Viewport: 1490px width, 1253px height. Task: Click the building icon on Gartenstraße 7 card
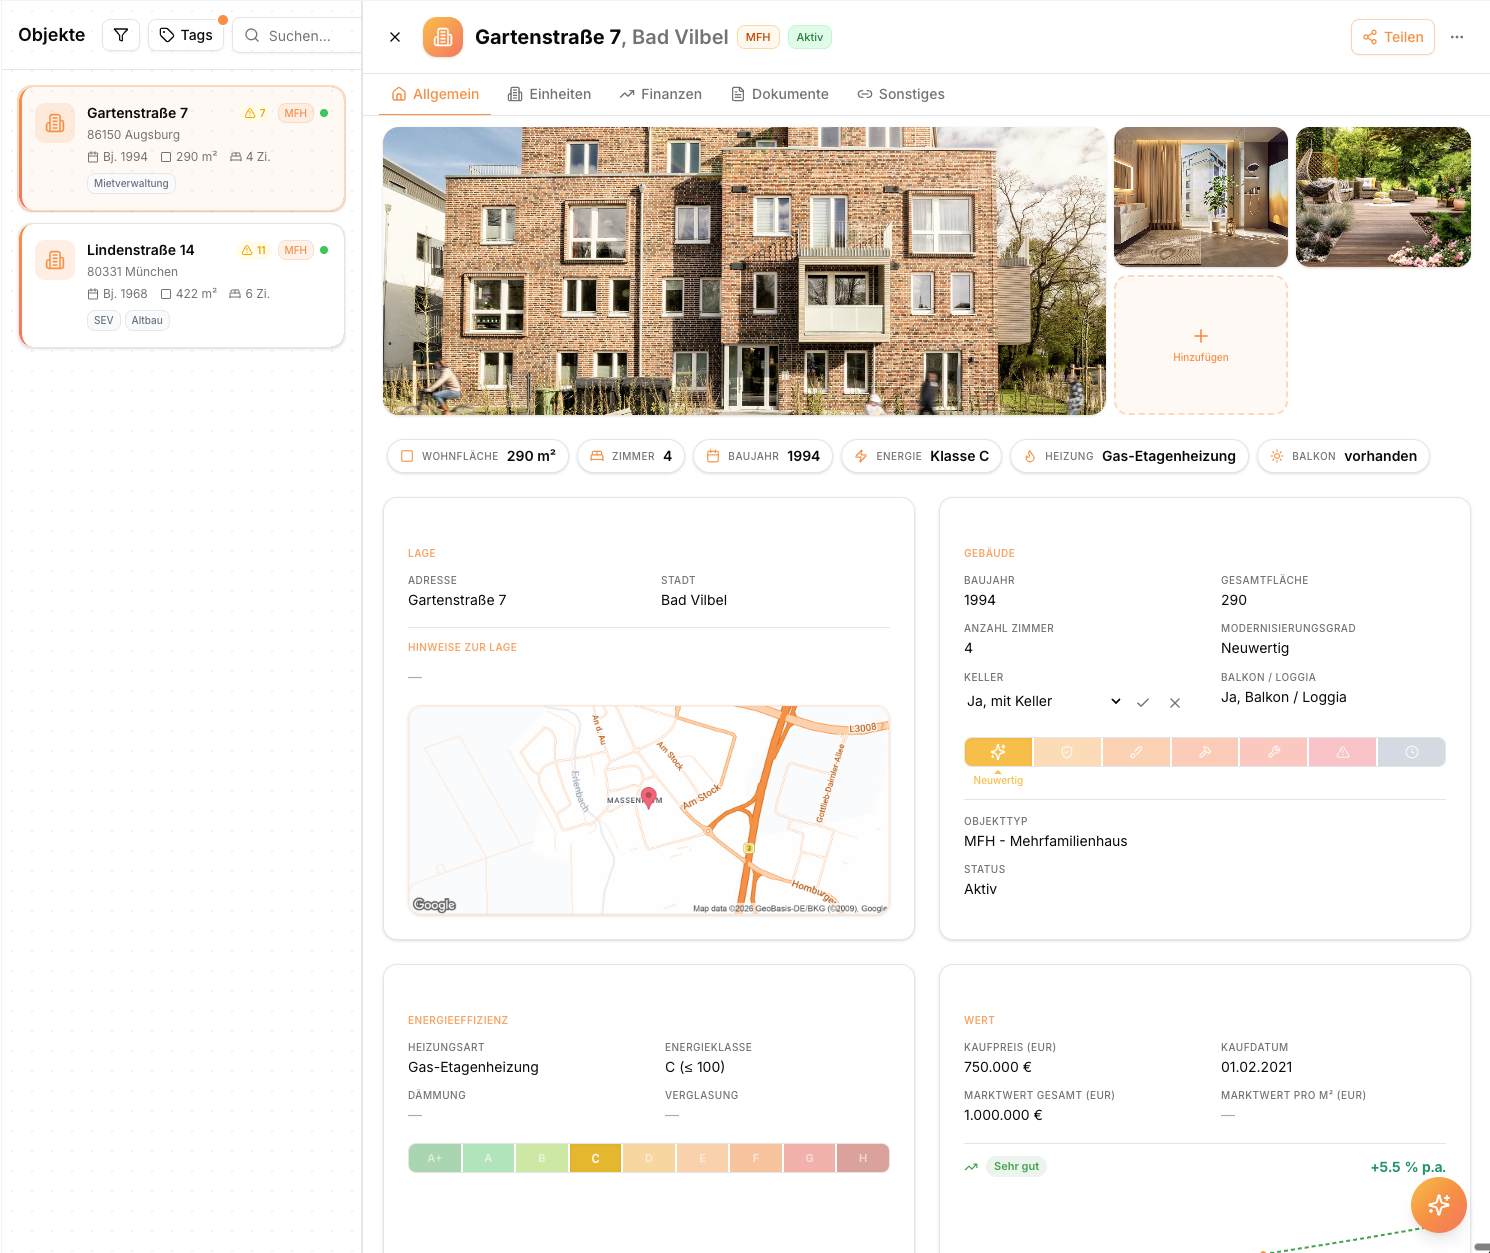pos(55,123)
